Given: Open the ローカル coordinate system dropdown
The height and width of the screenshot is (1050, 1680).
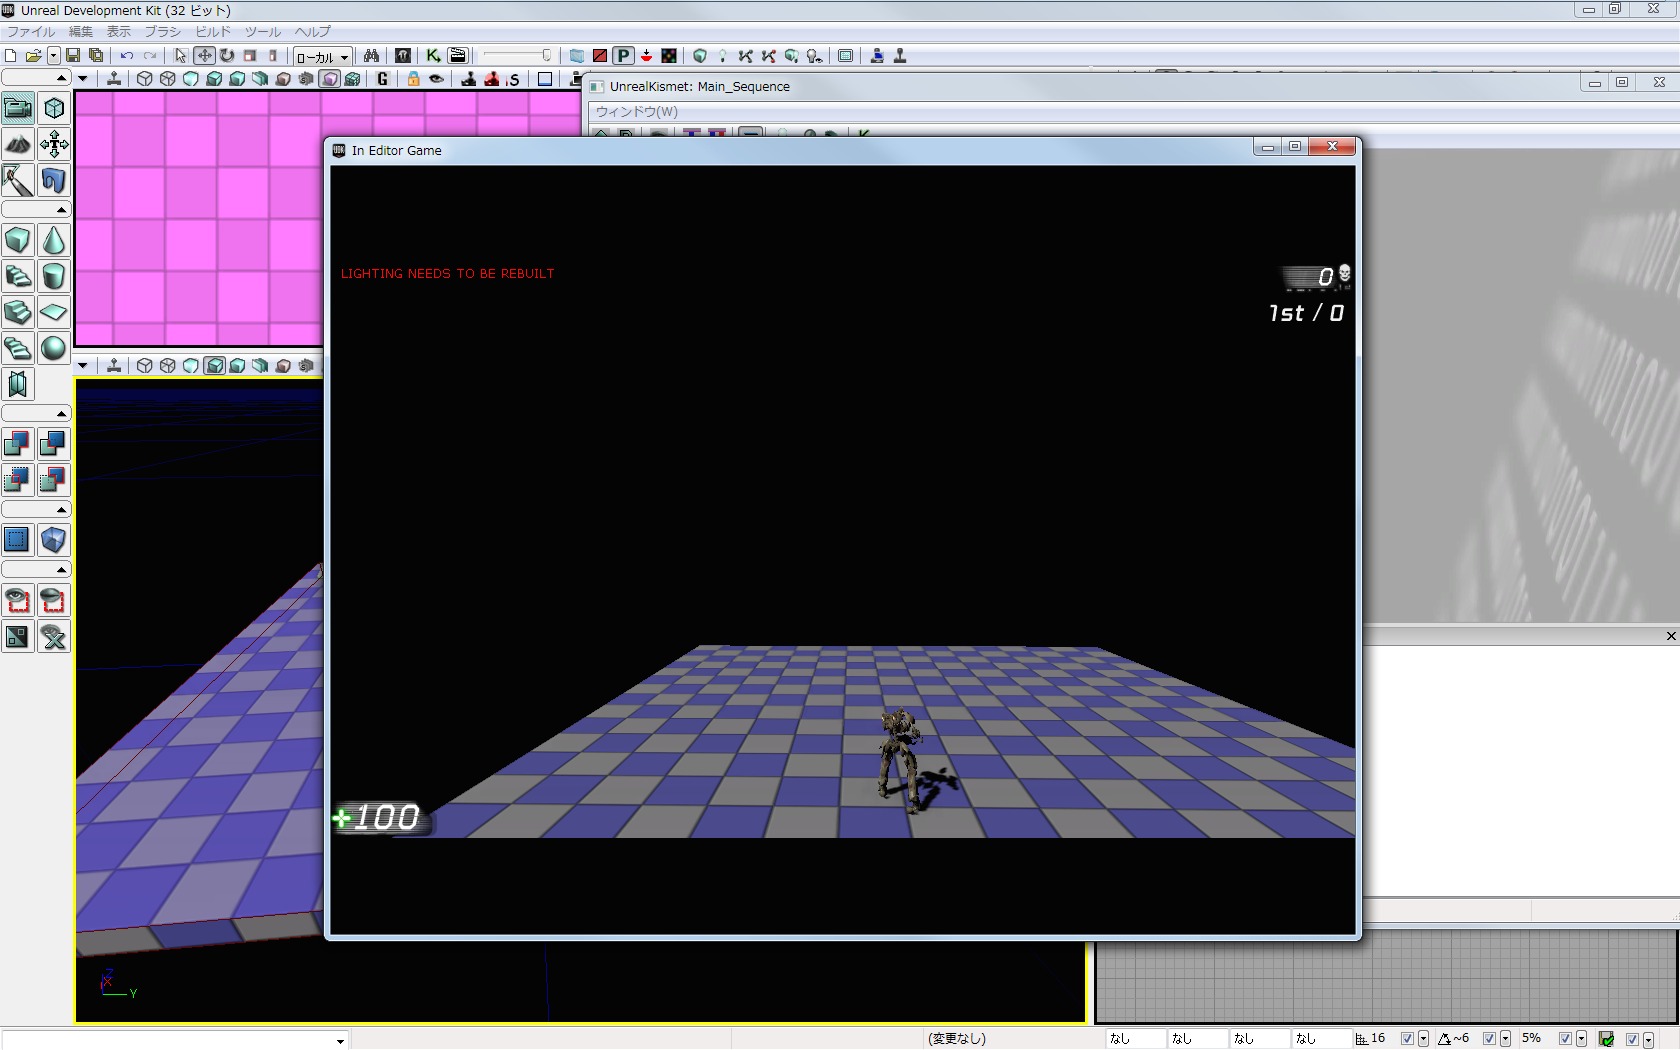Looking at the screenshot, I should [322, 57].
